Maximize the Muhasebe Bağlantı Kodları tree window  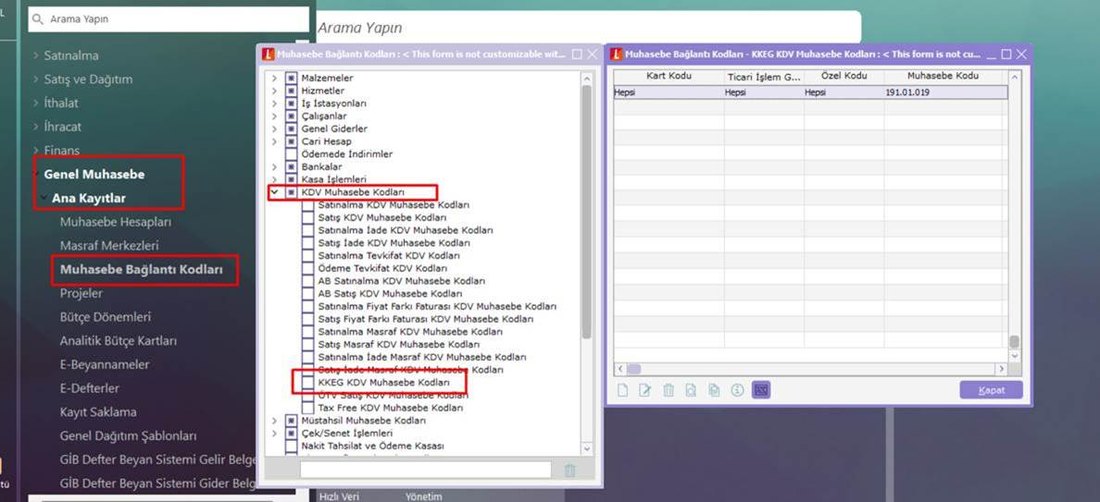[577, 54]
